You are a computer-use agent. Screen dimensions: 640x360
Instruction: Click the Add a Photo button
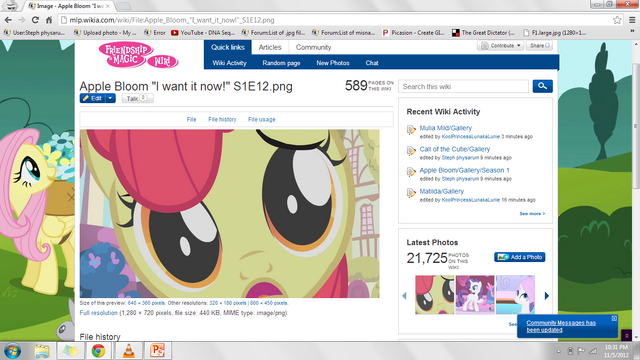point(520,257)
